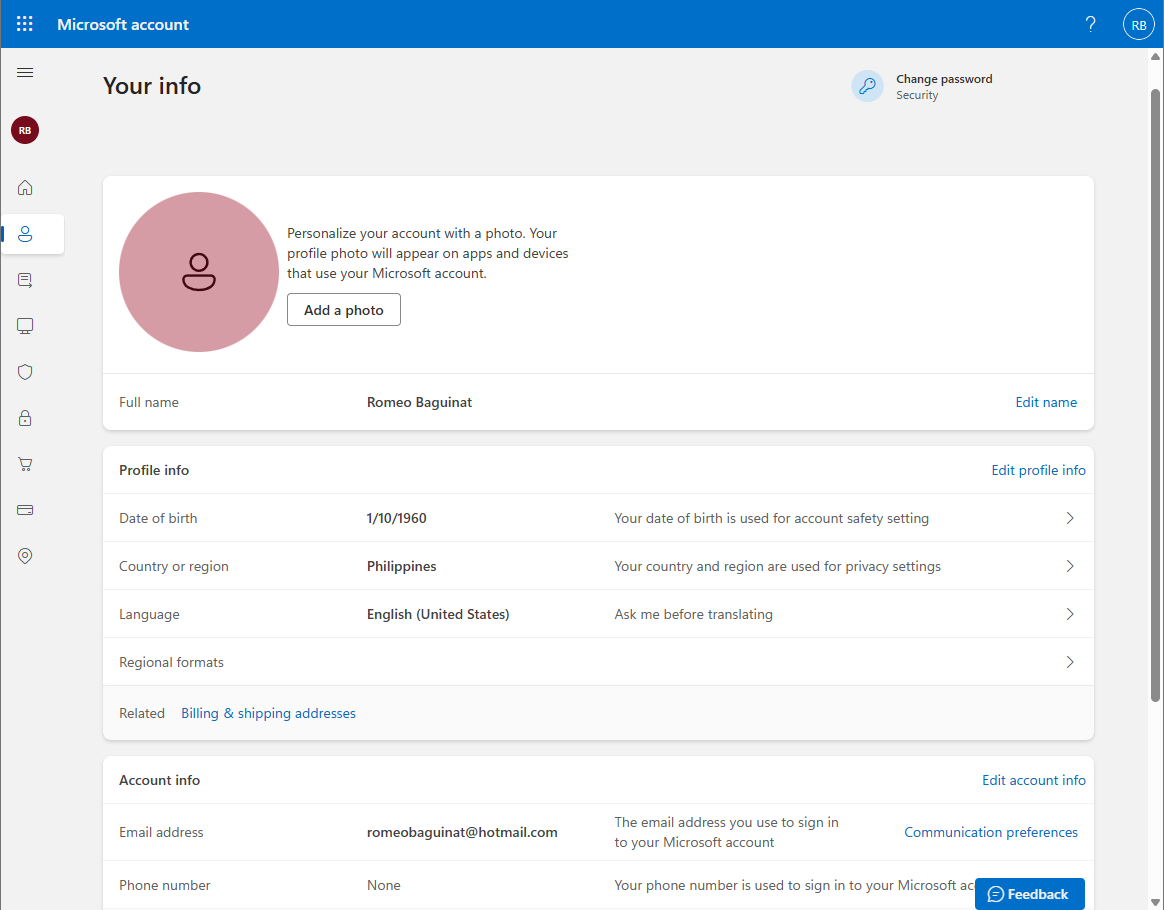Open Payment options card sidebar icon
Image resolution: width=1164 pixels, height=910 pixels.
[25, 510]
